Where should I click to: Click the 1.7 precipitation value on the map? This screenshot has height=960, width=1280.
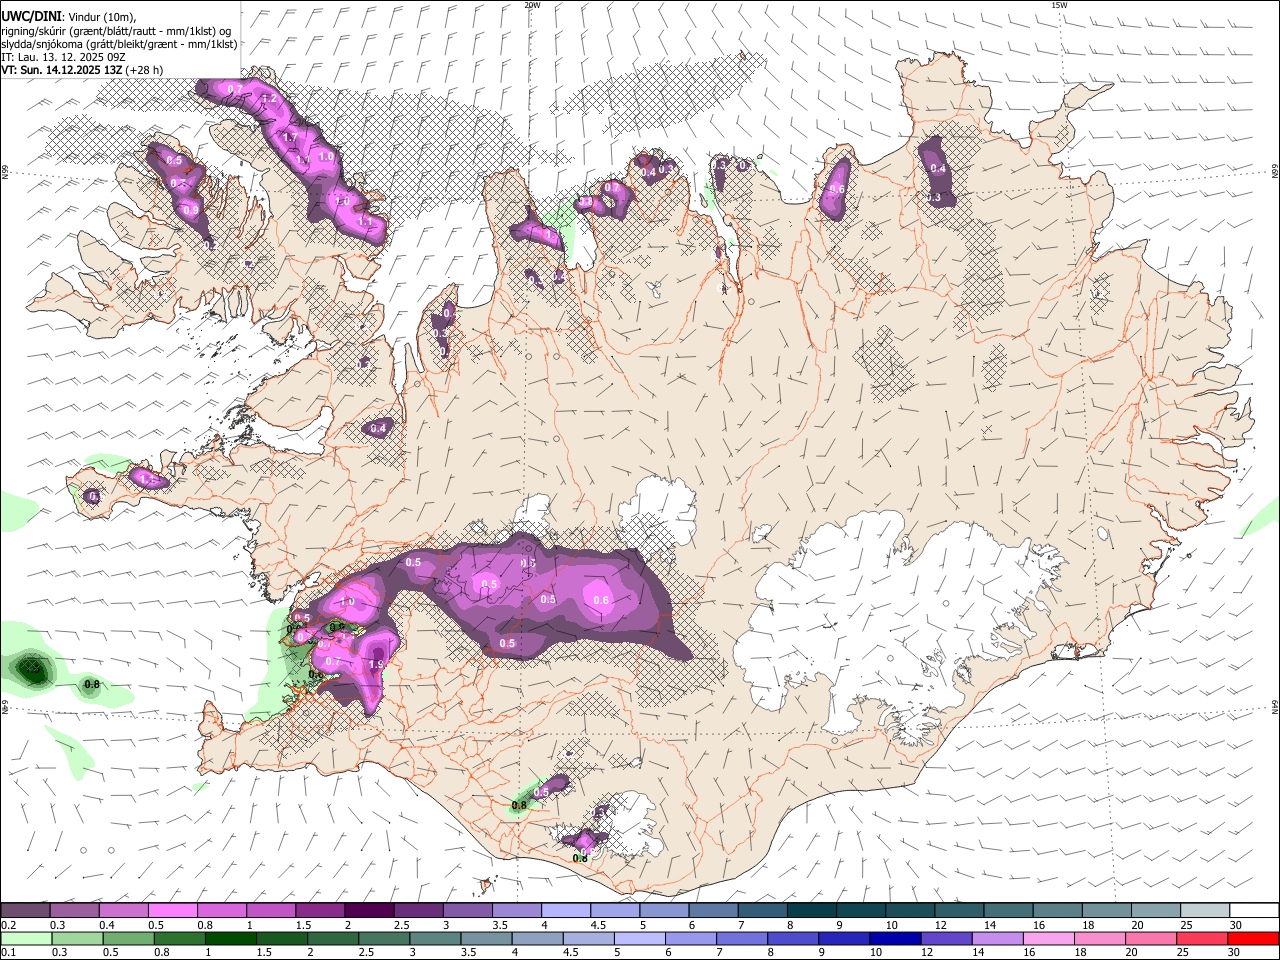(291, 137)
